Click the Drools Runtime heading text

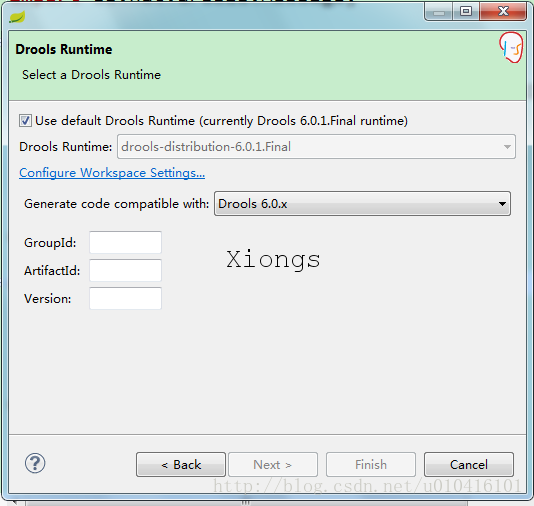pos(64,49)
